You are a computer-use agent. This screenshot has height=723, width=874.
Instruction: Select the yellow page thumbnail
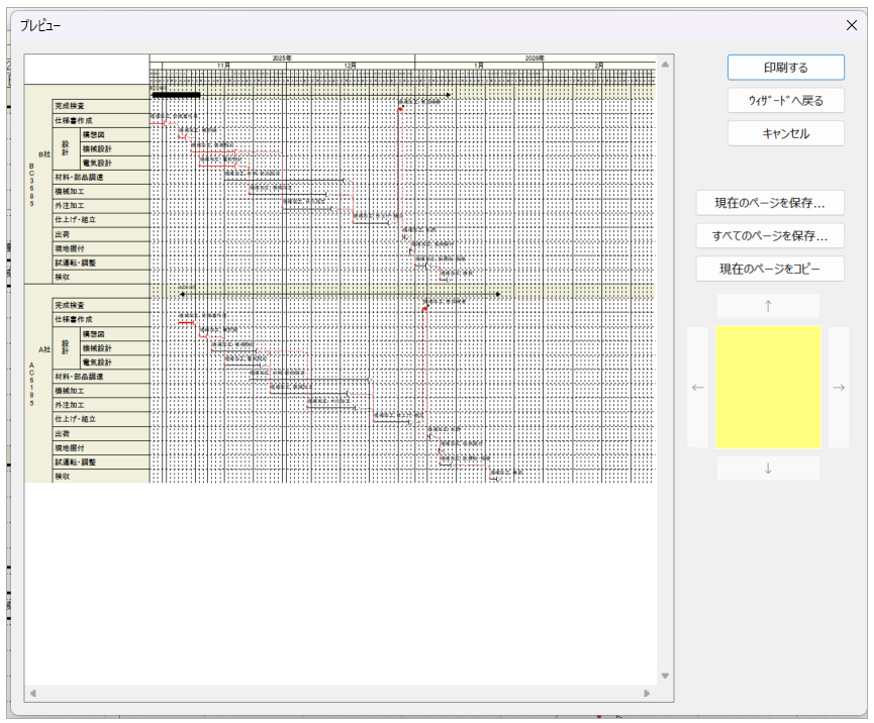[768, 387]
